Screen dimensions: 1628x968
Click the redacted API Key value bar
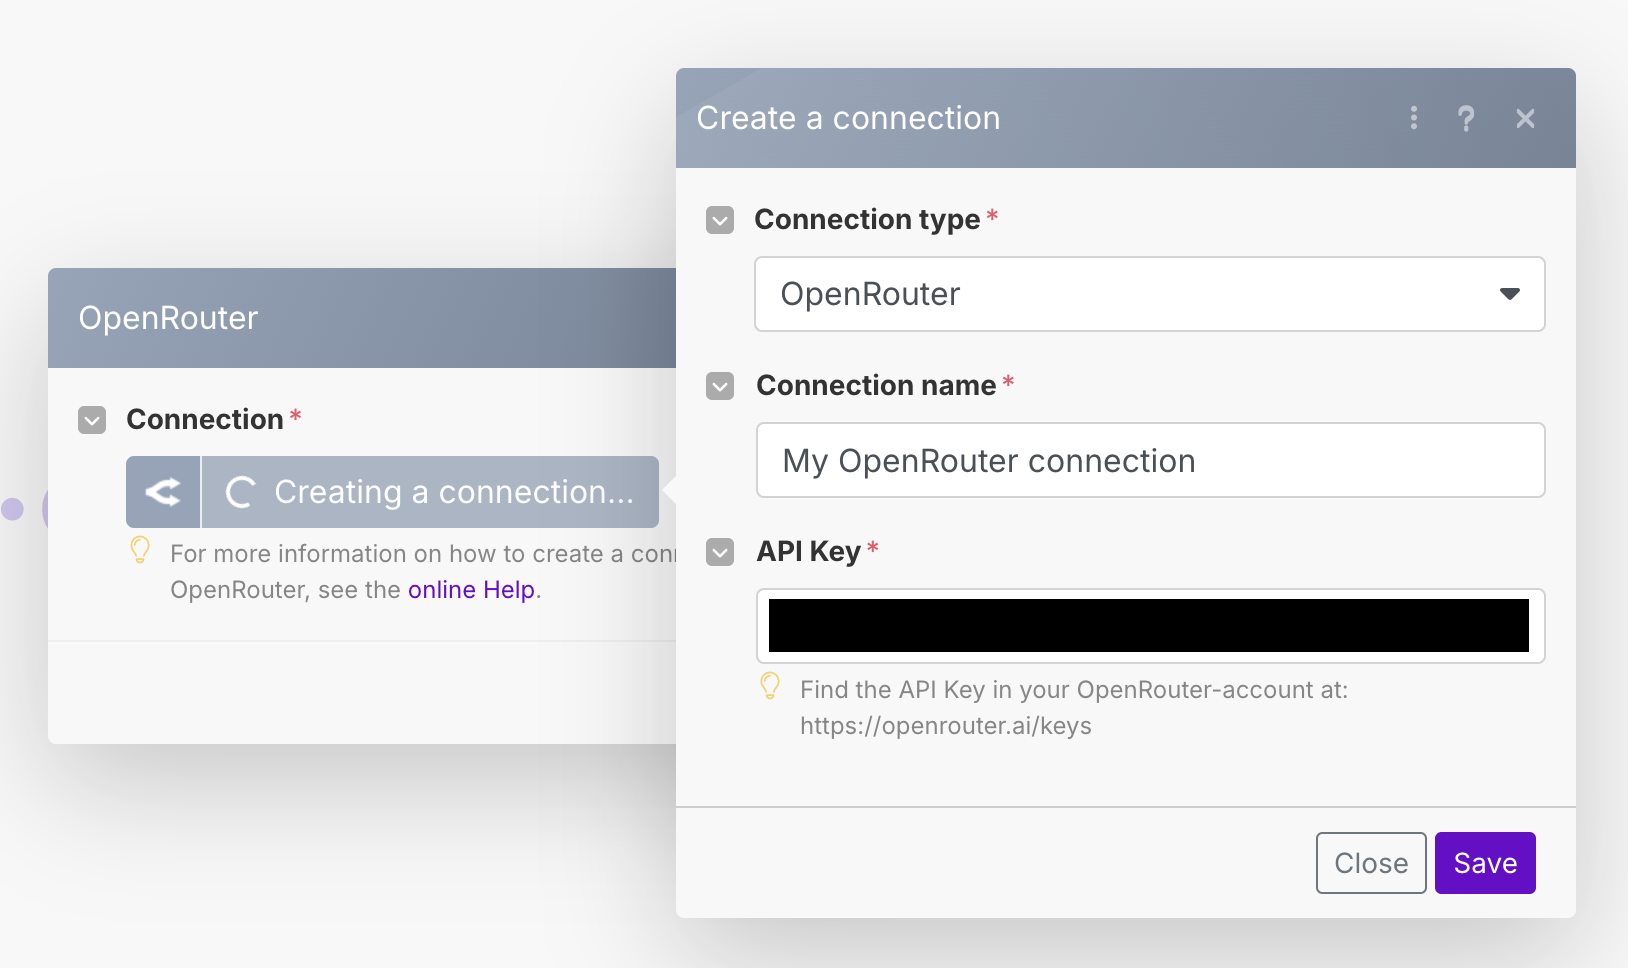[1148, 625]
